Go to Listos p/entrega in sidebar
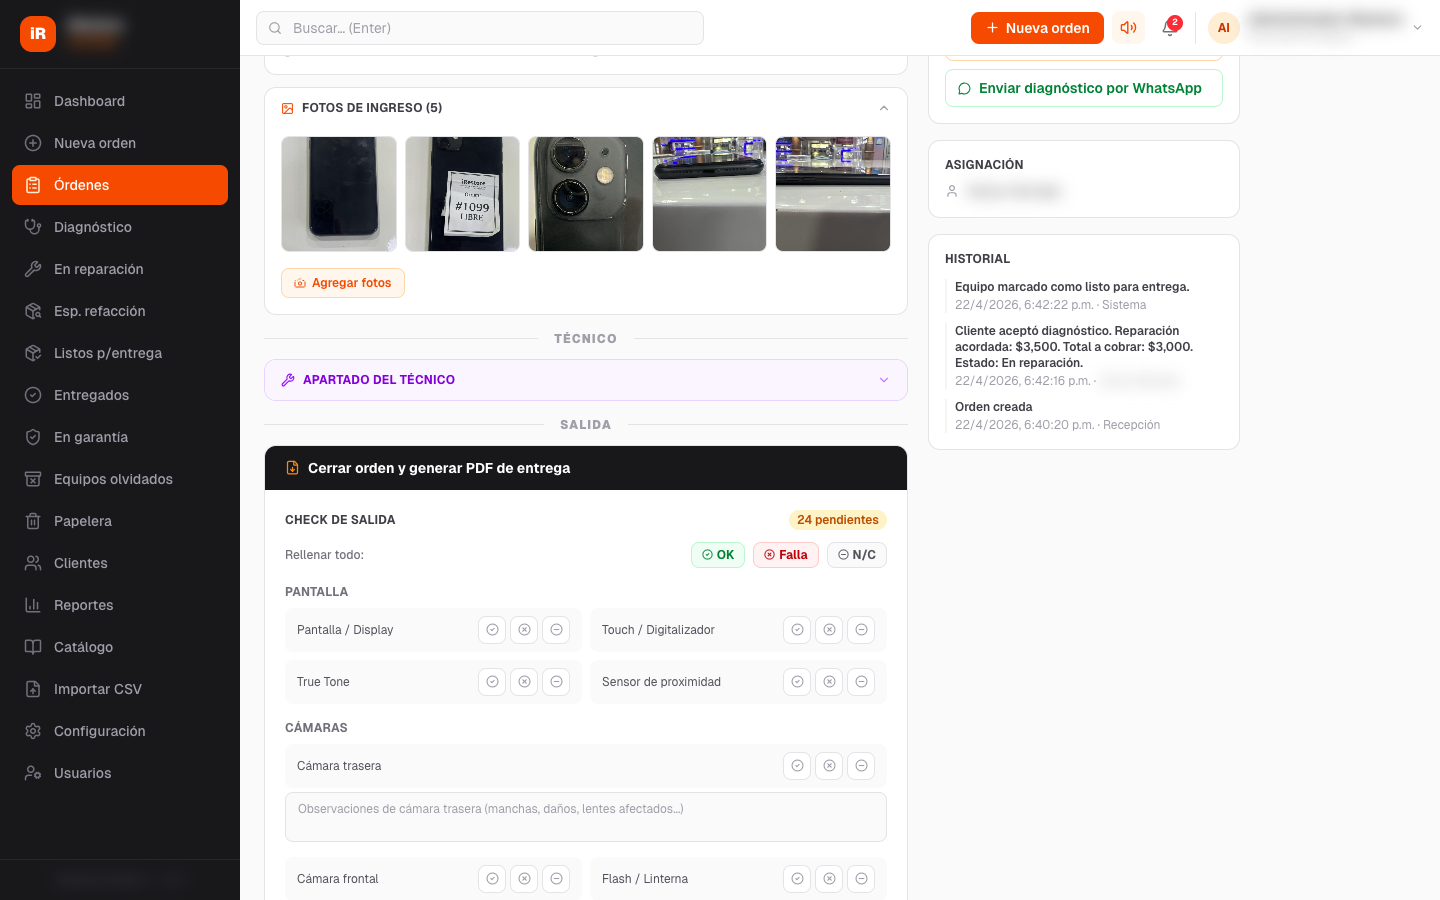Viewport: 1440px width, 900px height. (x=107, y=353)
